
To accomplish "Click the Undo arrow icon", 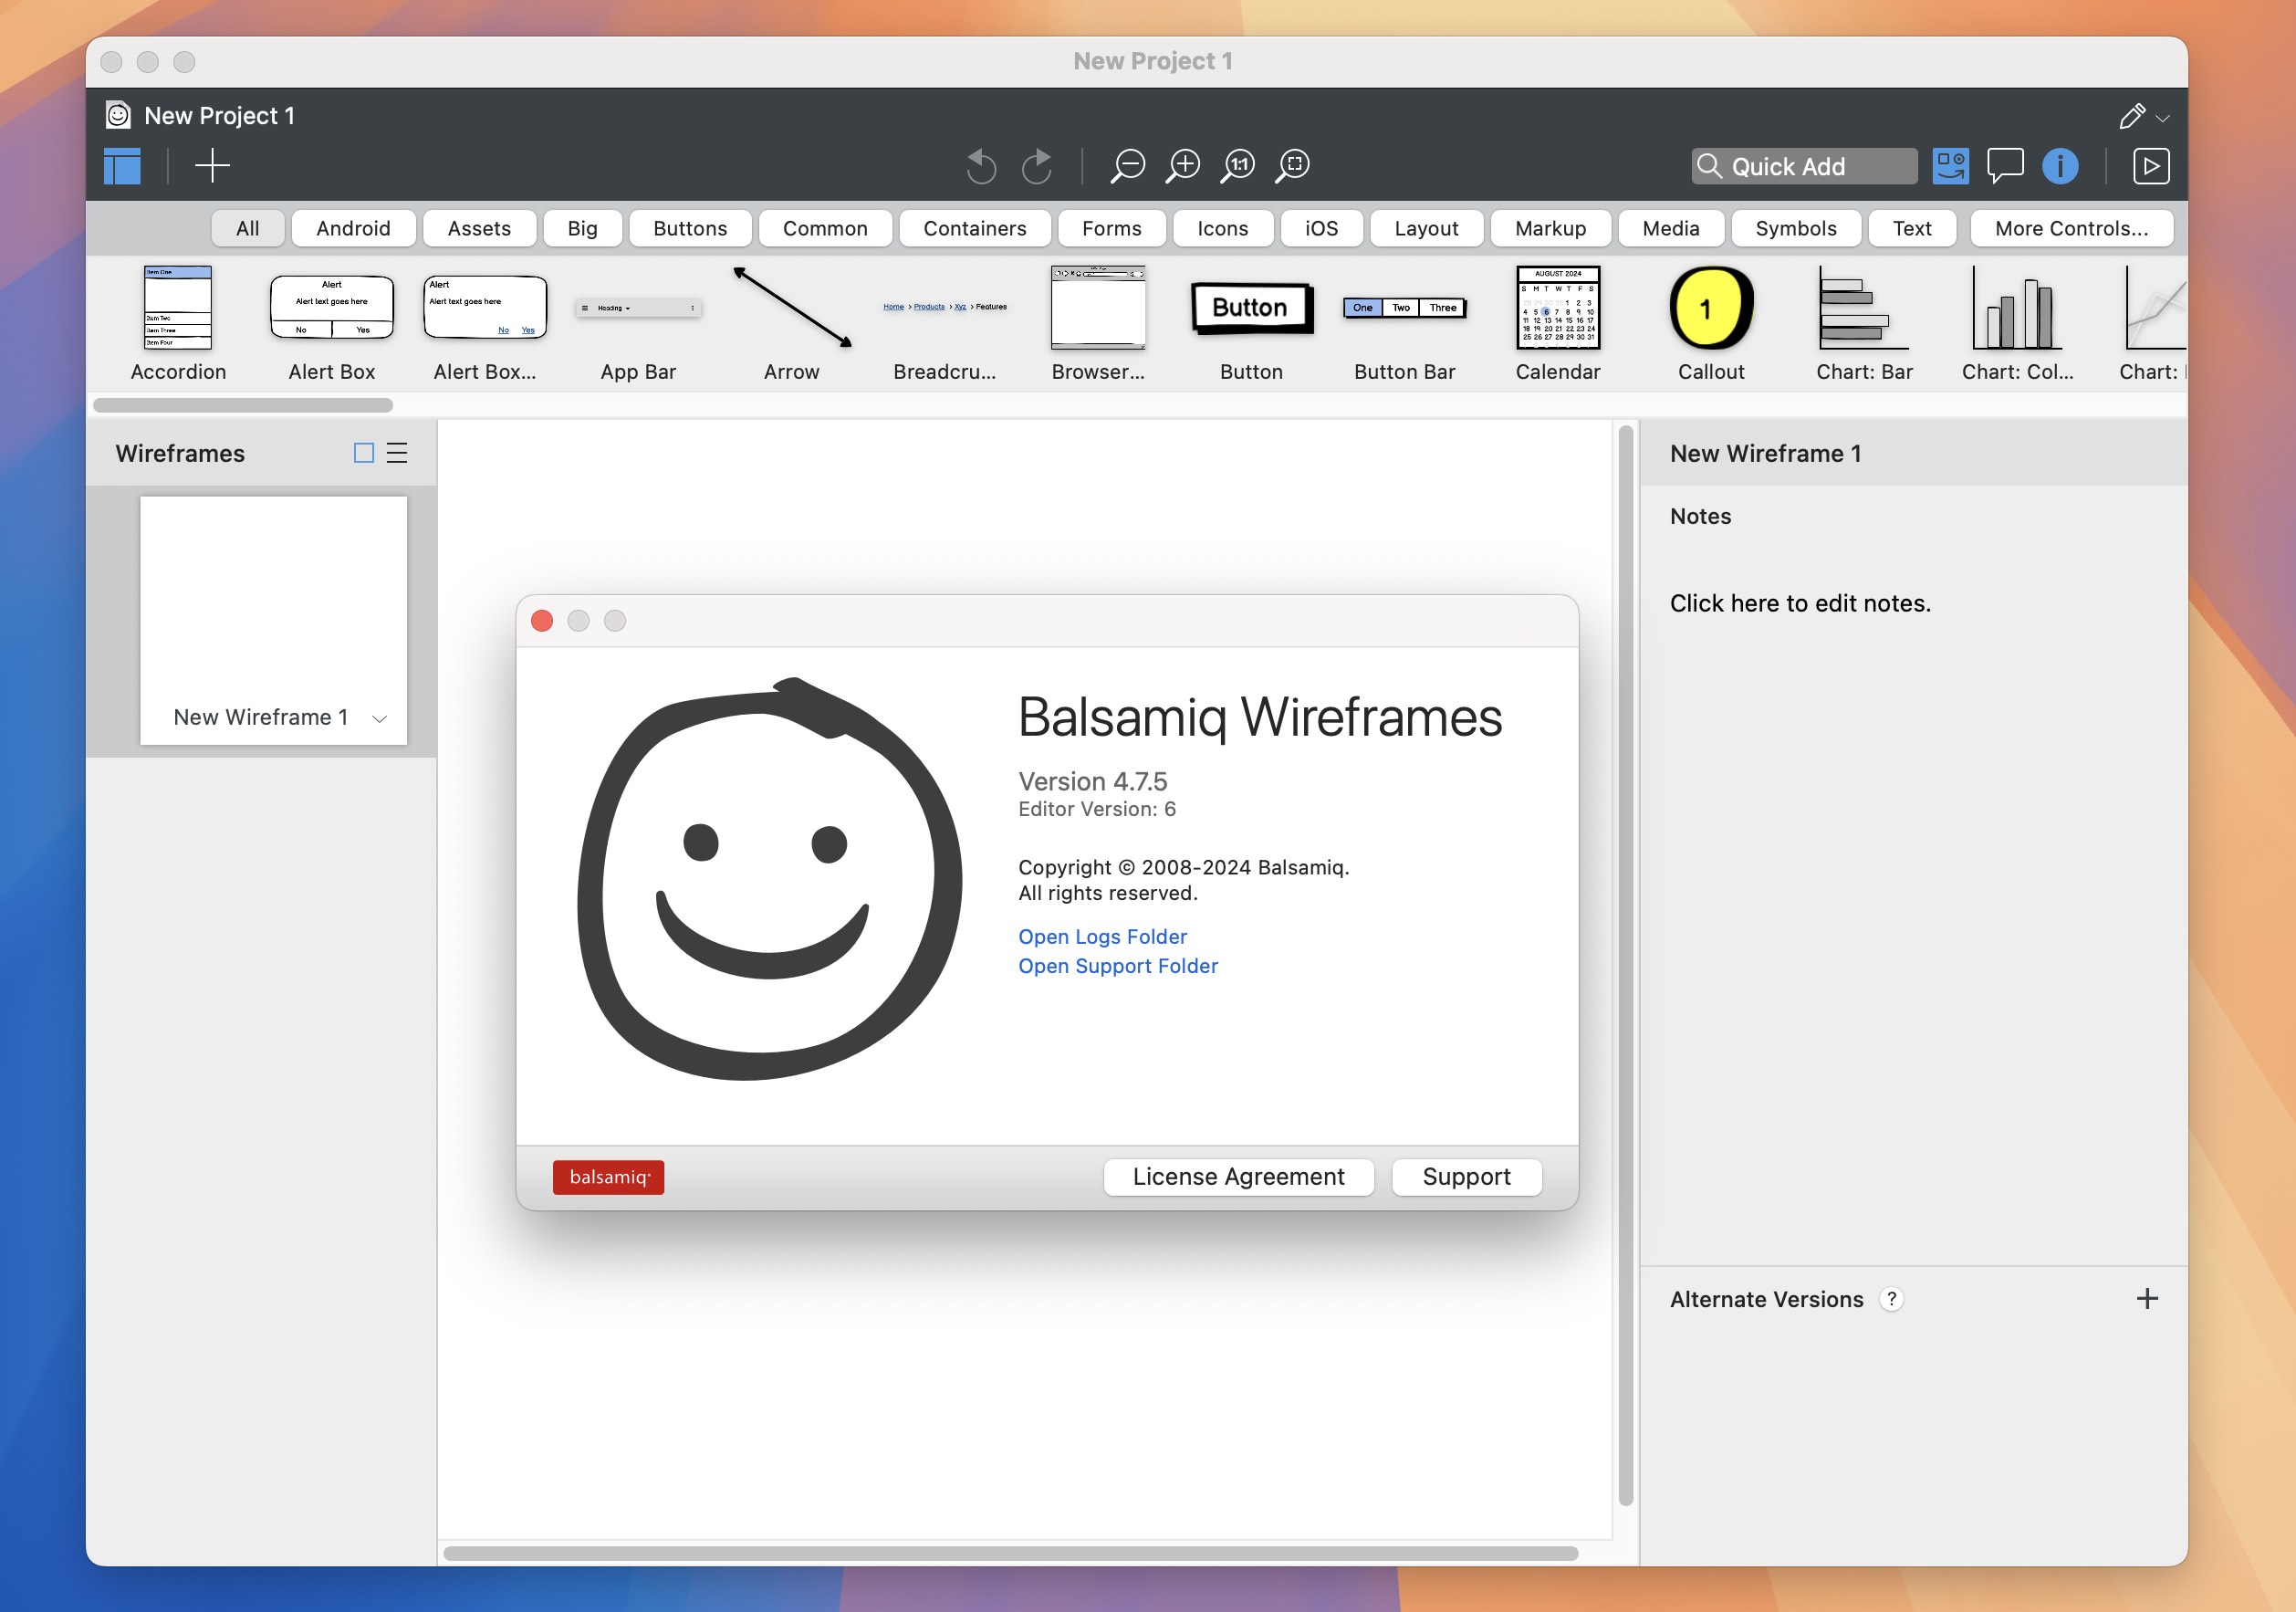I will [982, 166].
